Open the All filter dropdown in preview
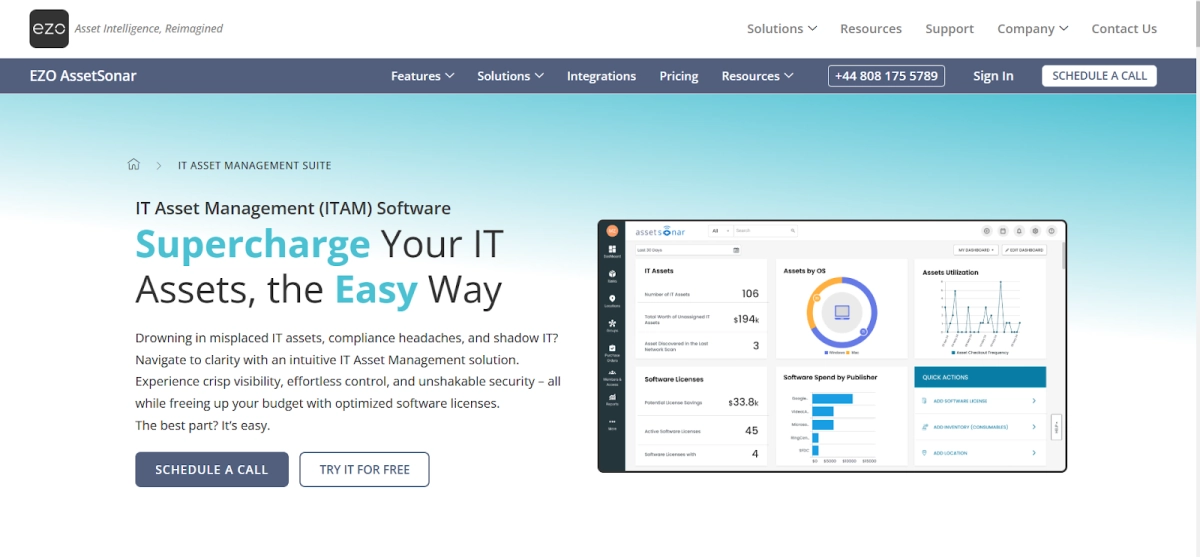This screenshot has height=557, width=1200. point(720,230)
